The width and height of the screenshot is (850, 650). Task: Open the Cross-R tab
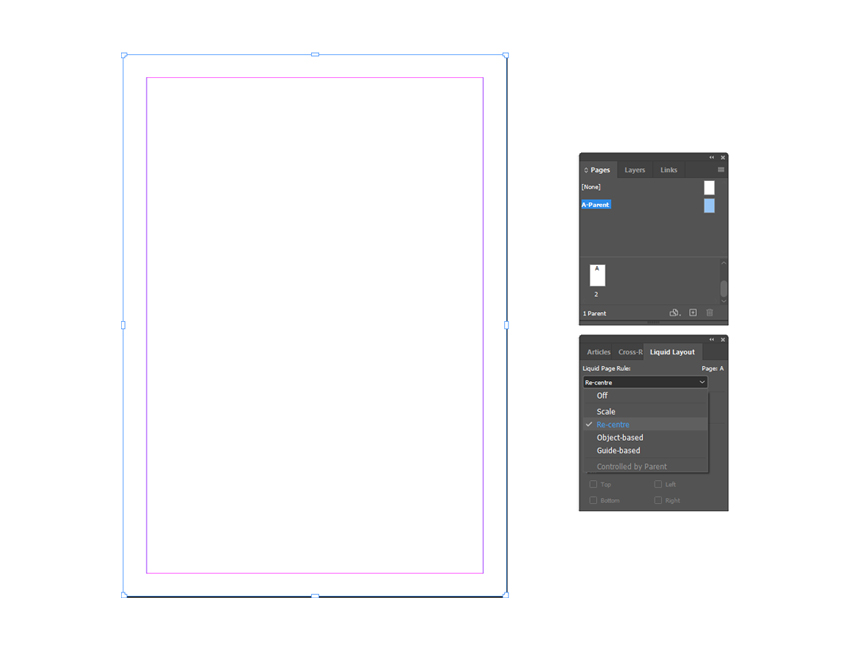tap(630, 352)
